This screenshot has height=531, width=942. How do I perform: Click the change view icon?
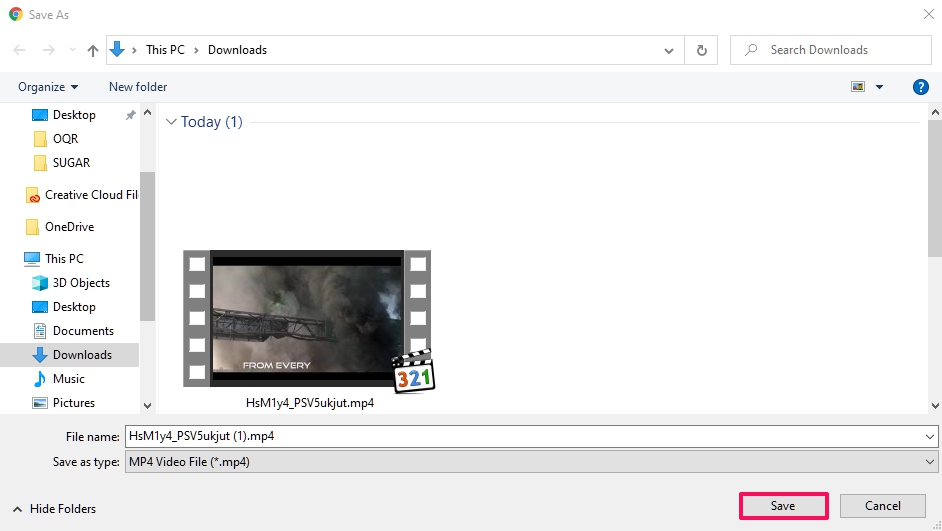pos(857,87)
